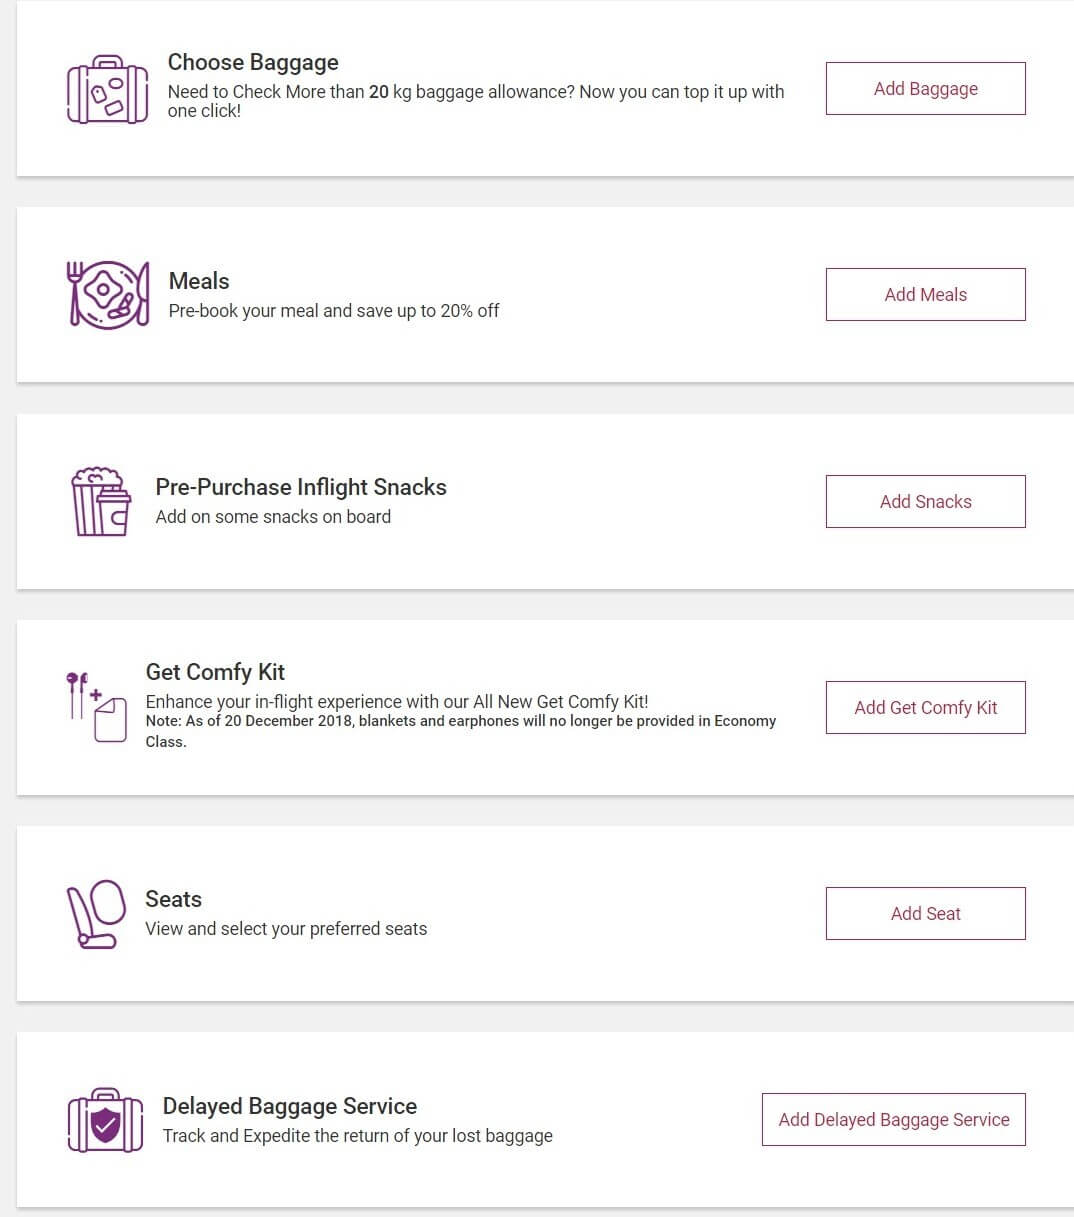Open seat selection with Add Seat
The height and width of the screenshot is (1217, 1074).
tap(925, 913)
